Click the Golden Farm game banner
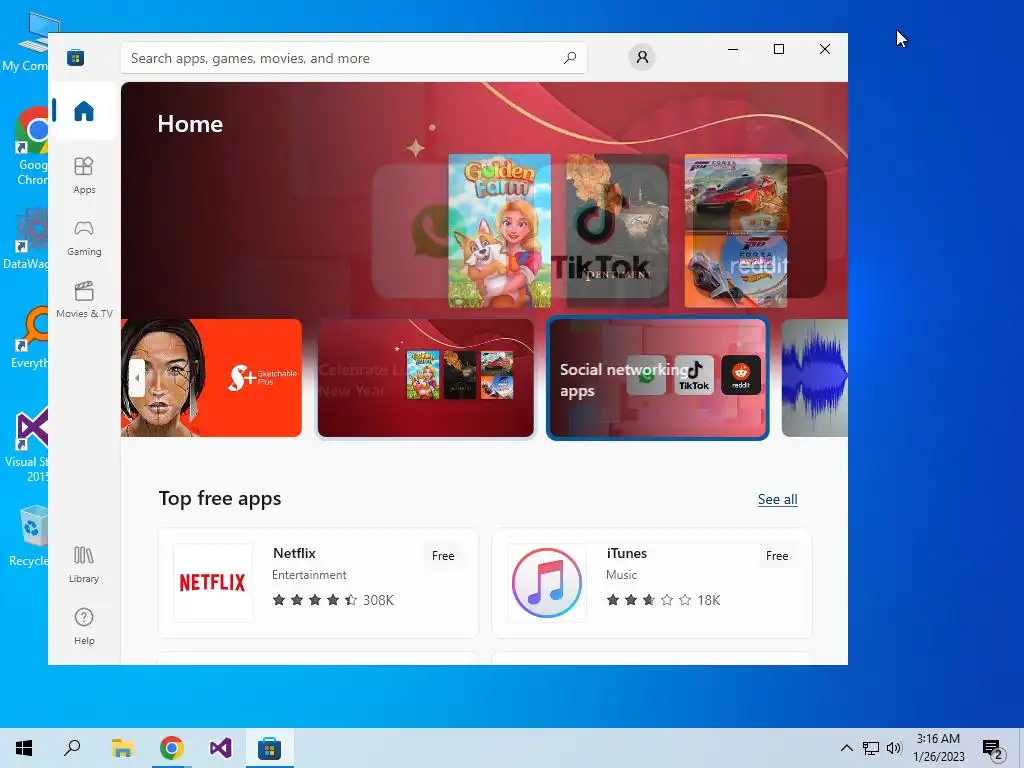Screen dimensions: 1024x768 pyautogui.click(x=500, y=231)
